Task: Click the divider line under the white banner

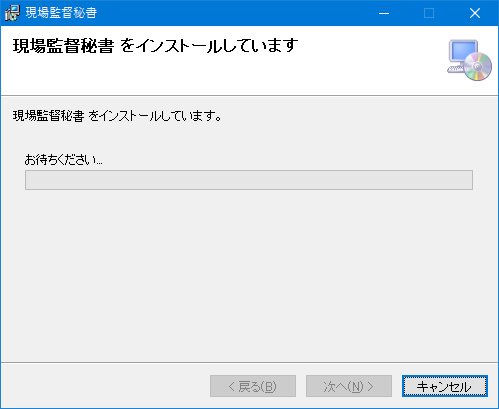Action: coord(249,96)
